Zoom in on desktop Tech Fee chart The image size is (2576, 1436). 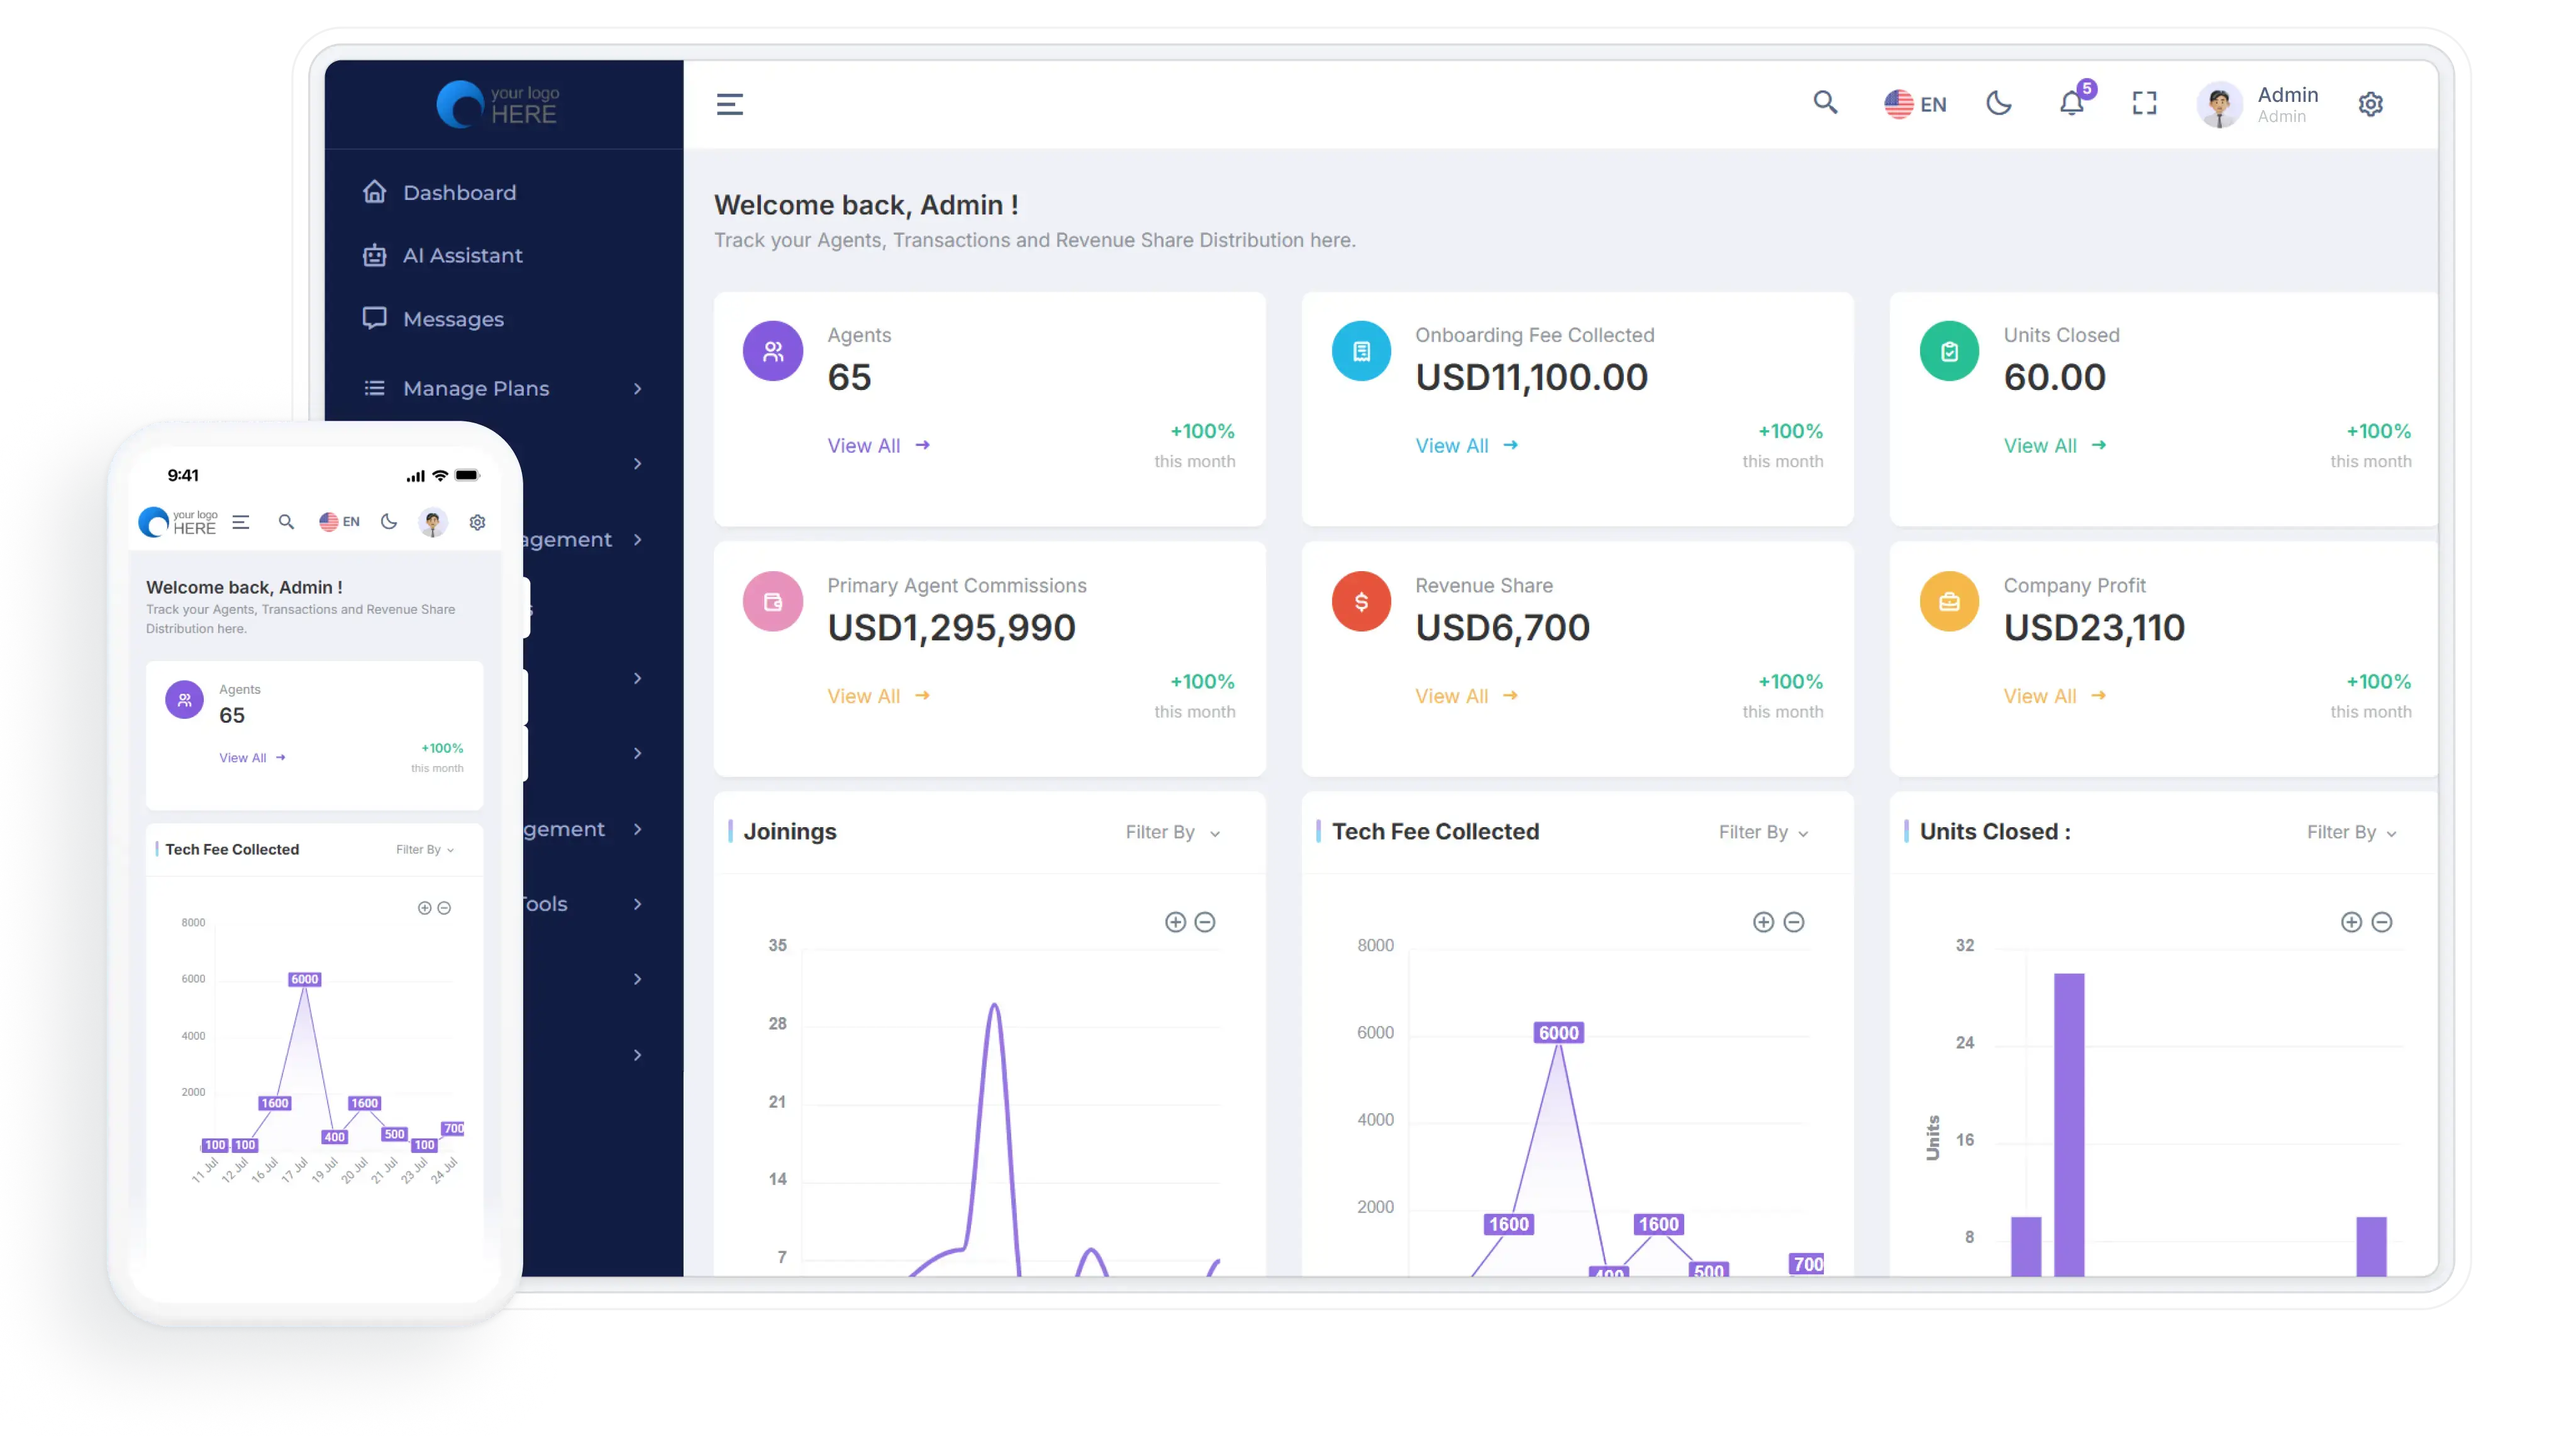click(x=1763, y=922)
